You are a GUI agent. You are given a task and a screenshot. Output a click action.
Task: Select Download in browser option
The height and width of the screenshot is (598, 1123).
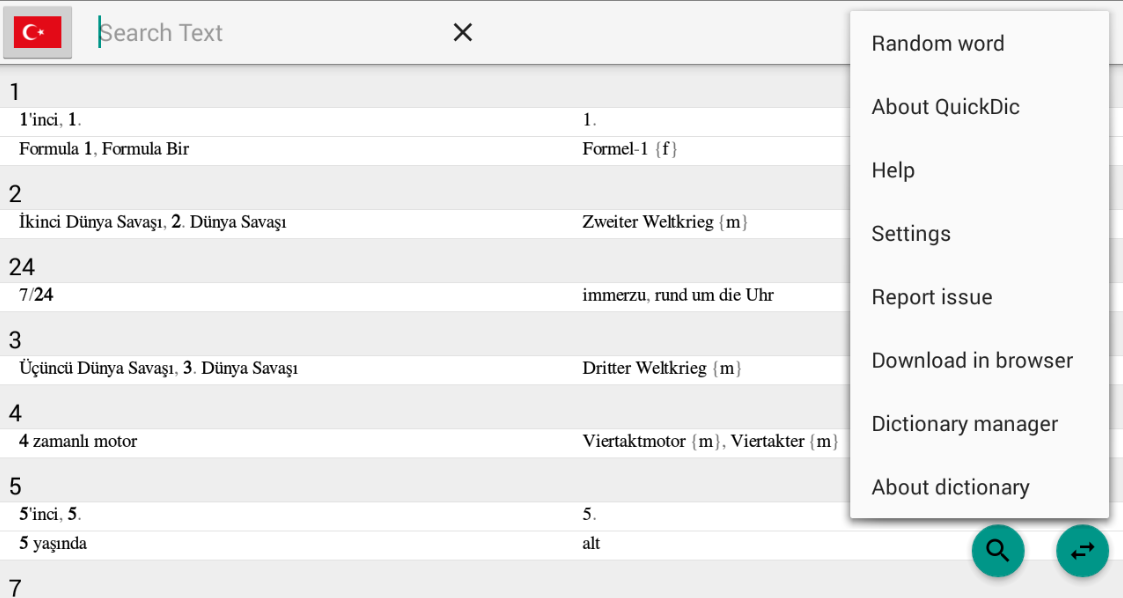pos(979,360)
